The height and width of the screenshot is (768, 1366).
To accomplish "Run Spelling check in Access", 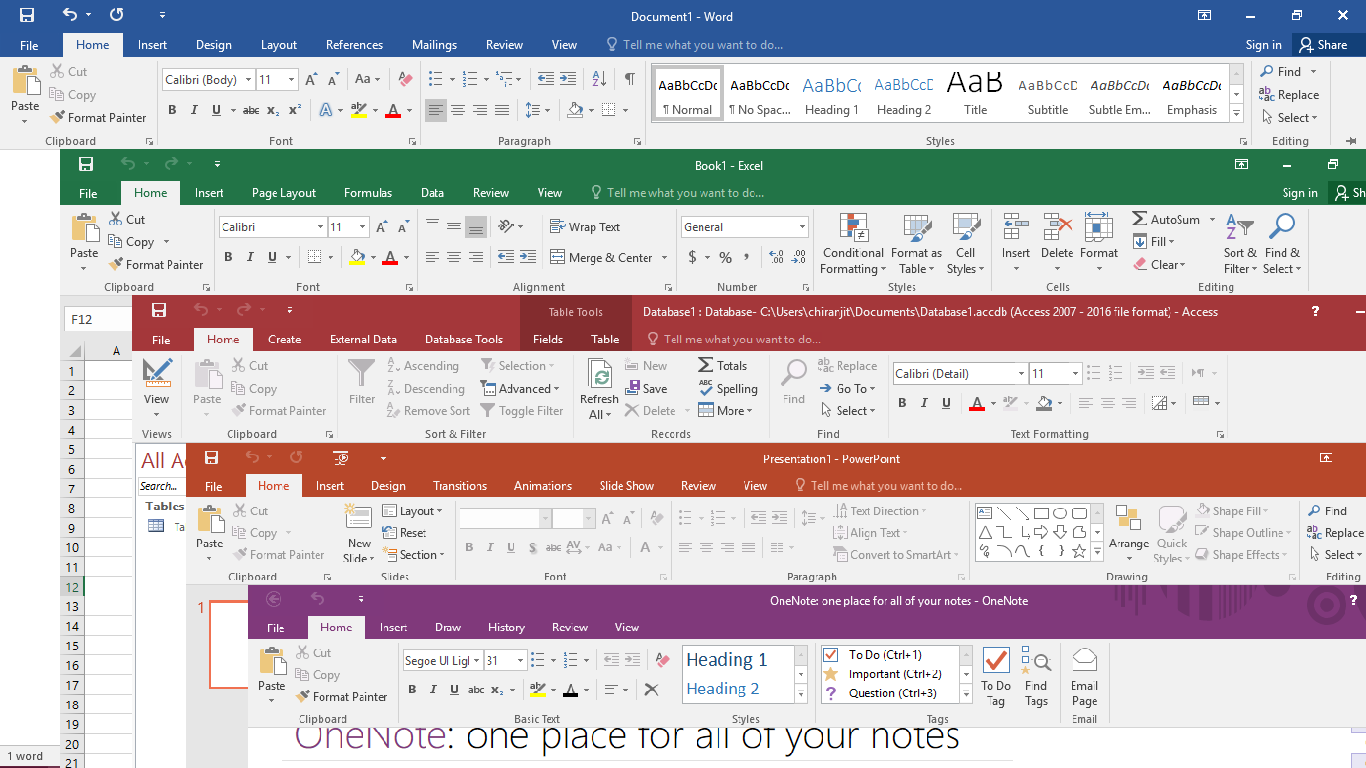I will click(729, 388).
